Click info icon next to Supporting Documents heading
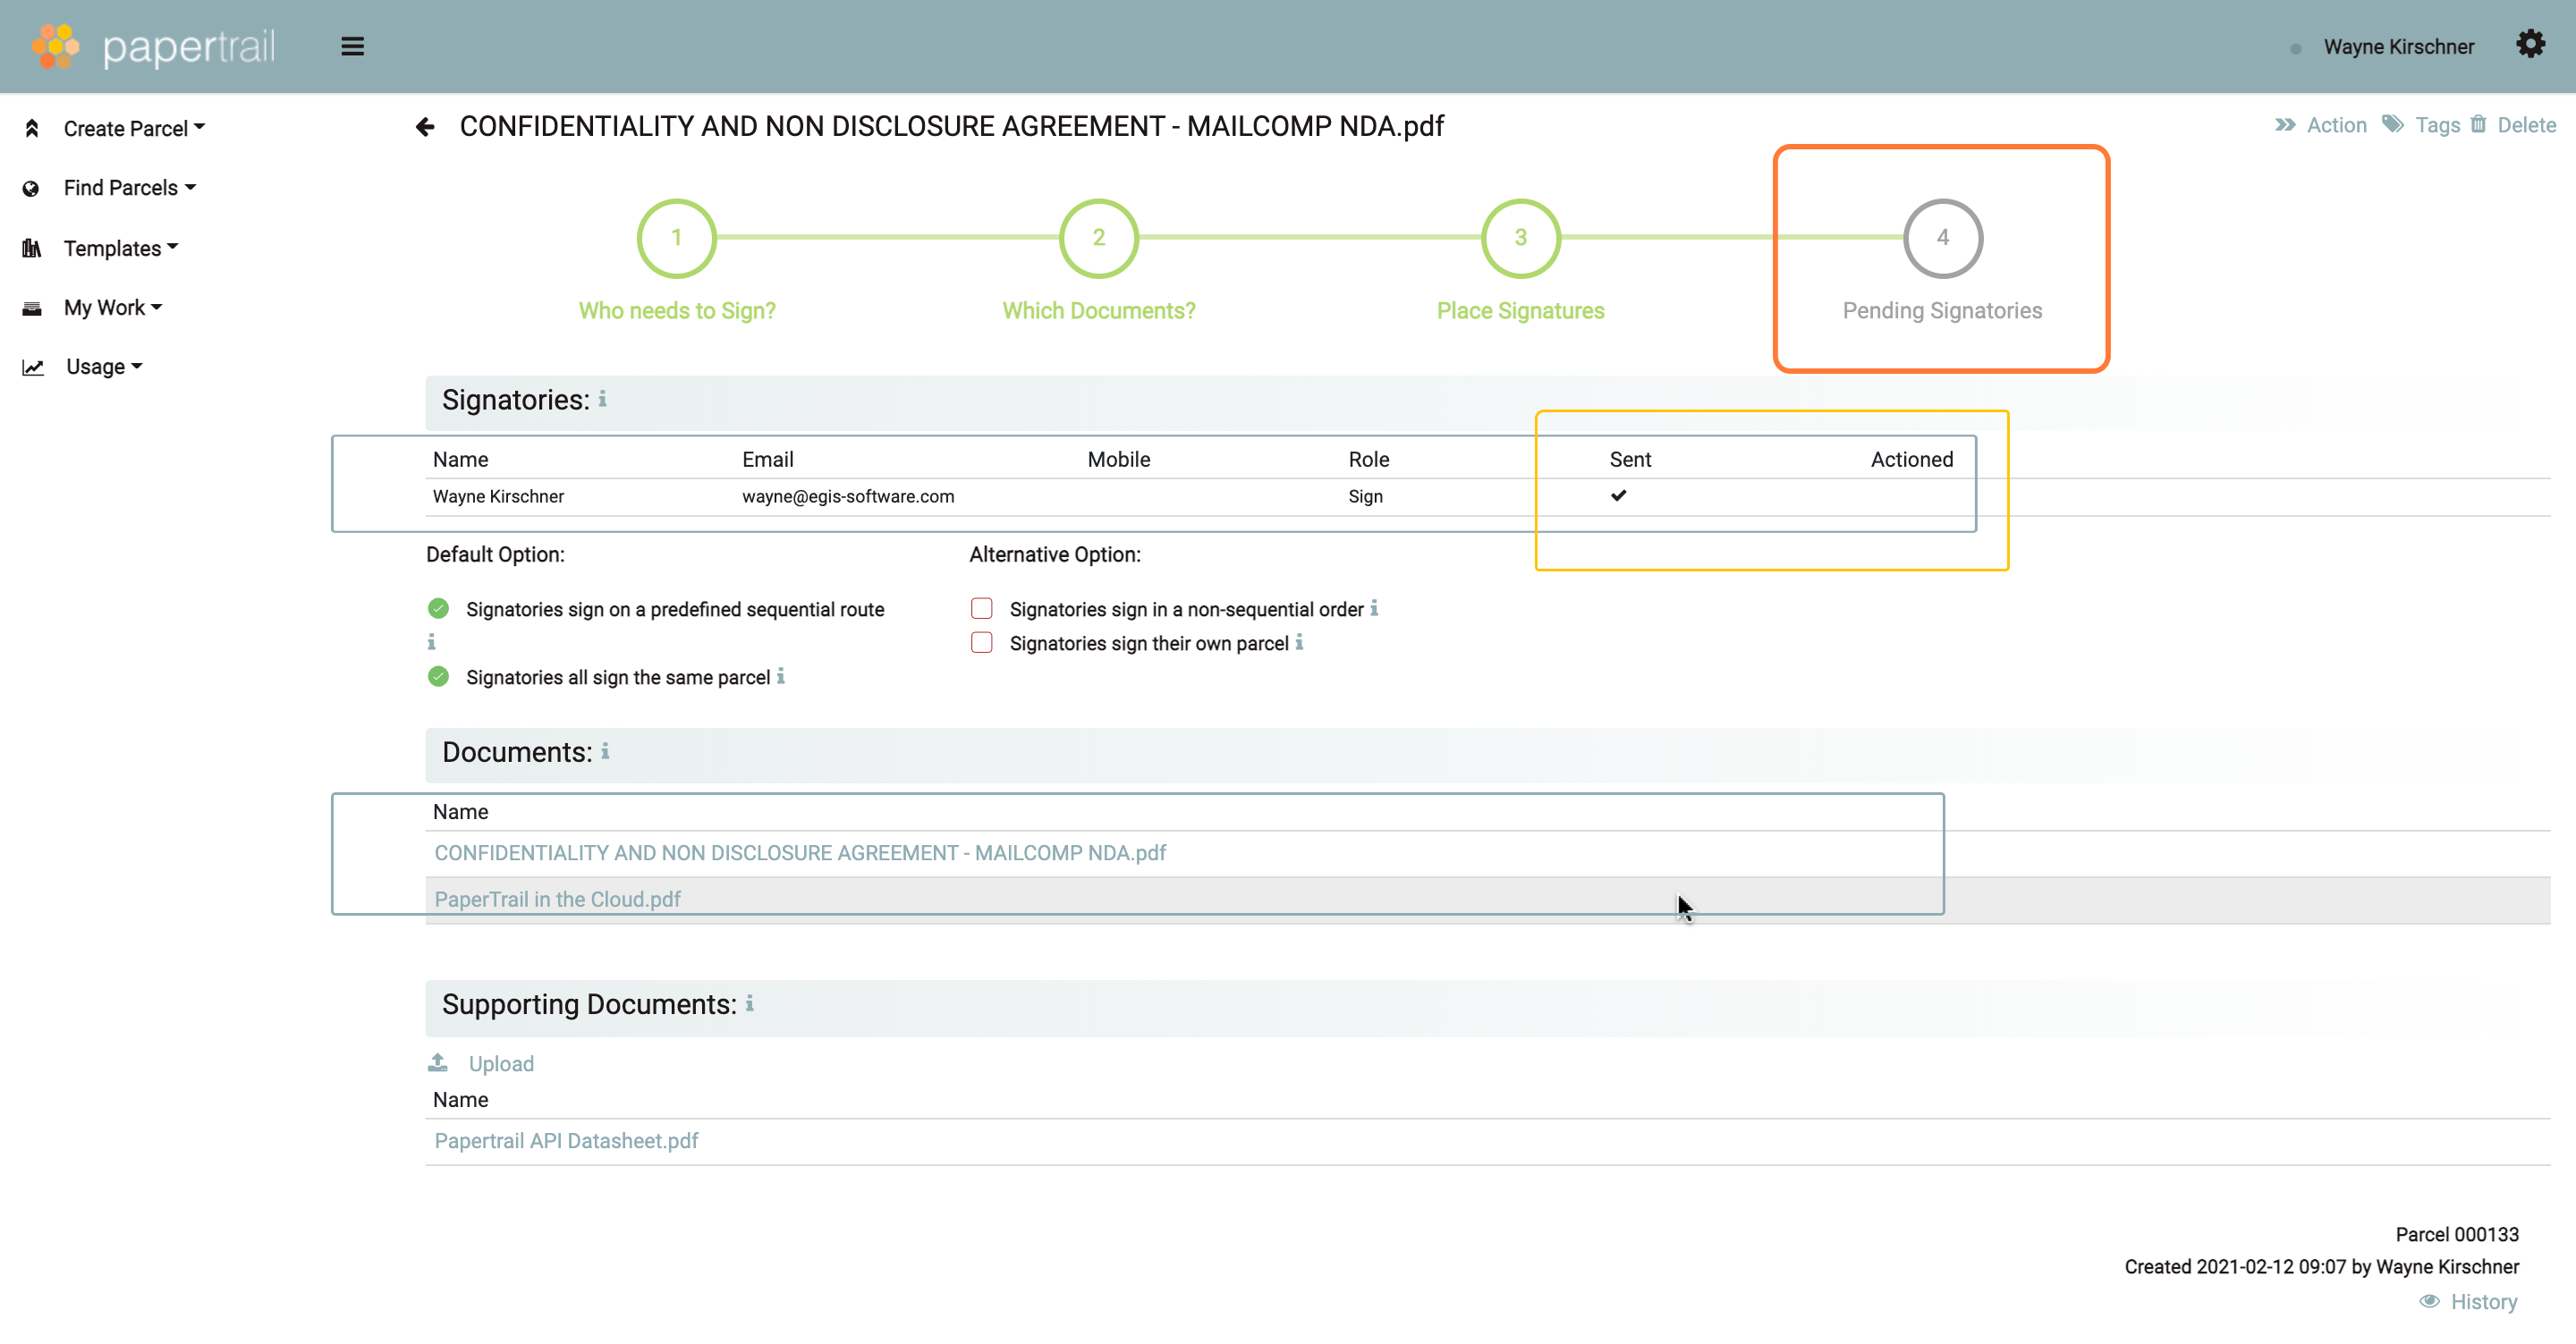This screenshot has height=1344, width=2576. (x=749, y=1003)
